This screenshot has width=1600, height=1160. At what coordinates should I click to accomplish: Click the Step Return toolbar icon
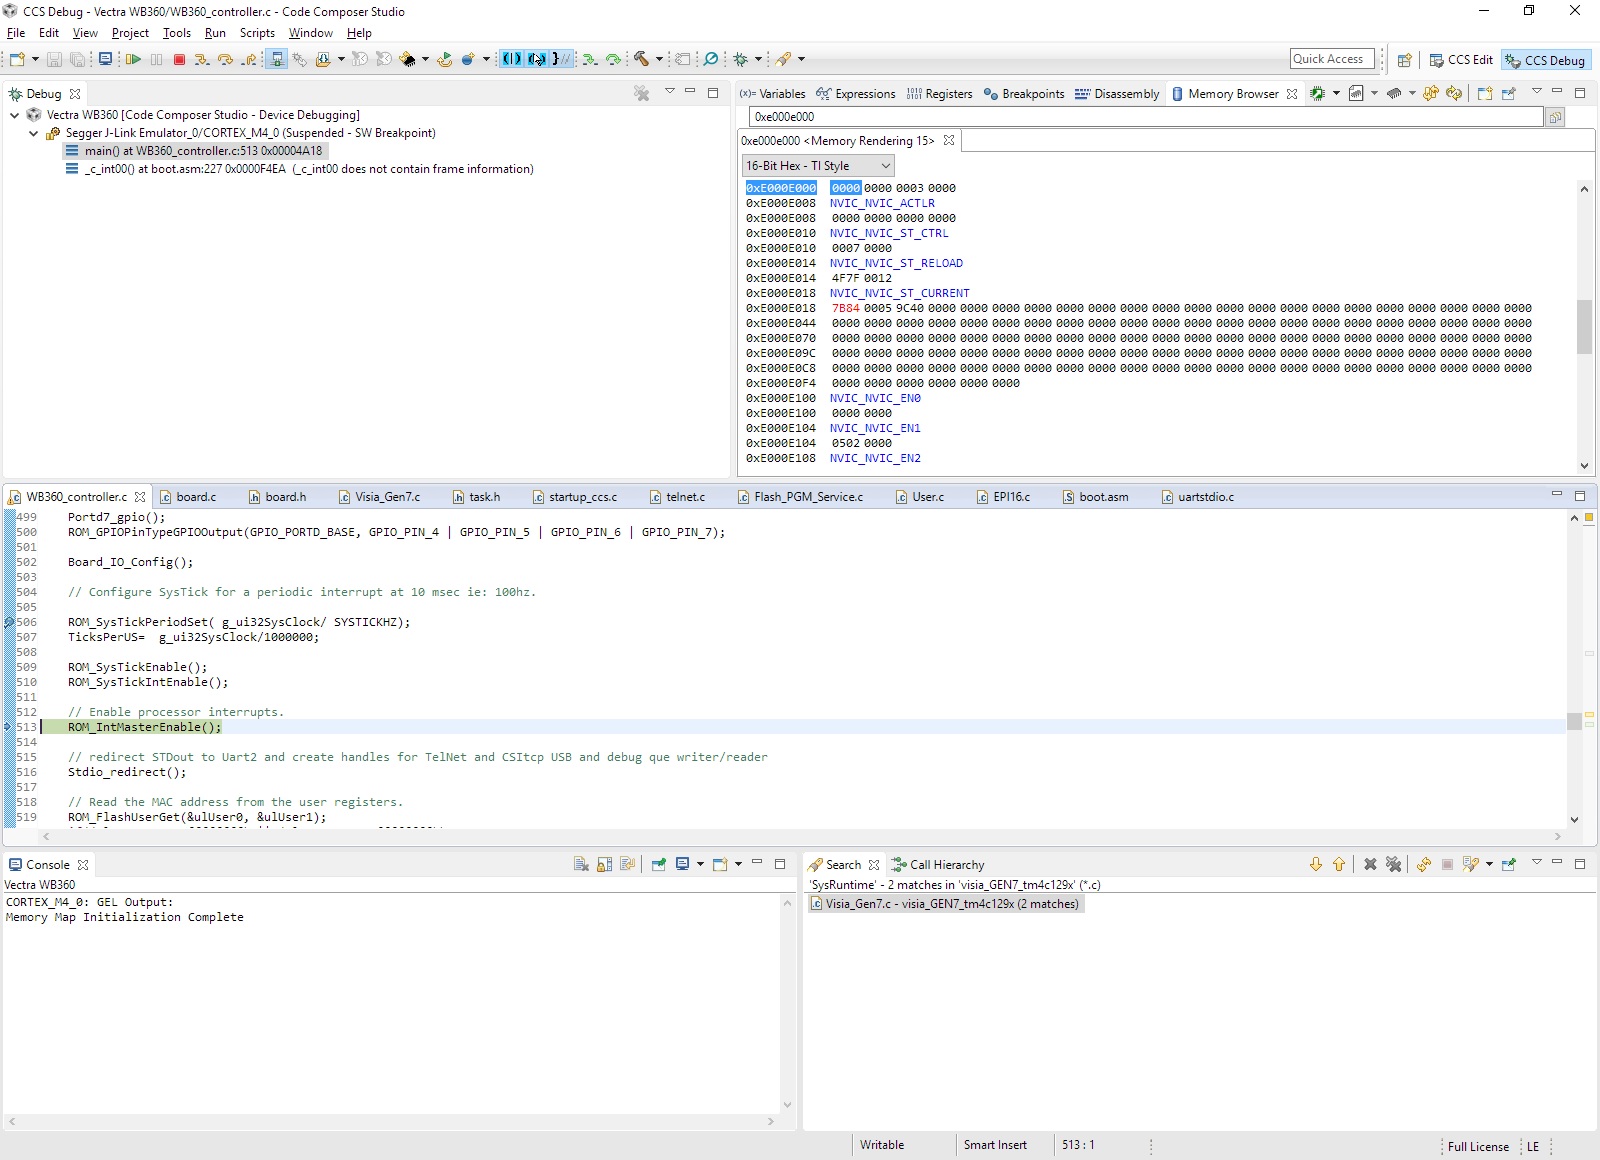coord(249,60)
